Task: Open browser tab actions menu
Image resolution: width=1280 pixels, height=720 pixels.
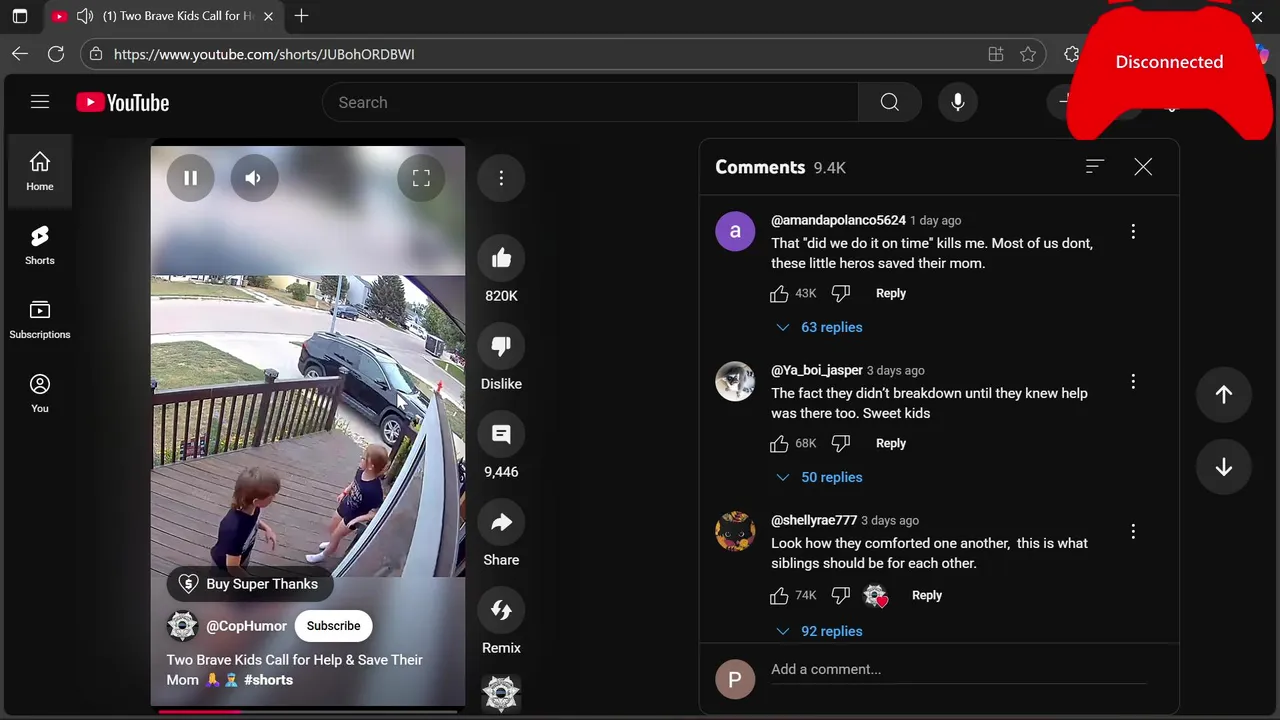Action: [20, 16]
